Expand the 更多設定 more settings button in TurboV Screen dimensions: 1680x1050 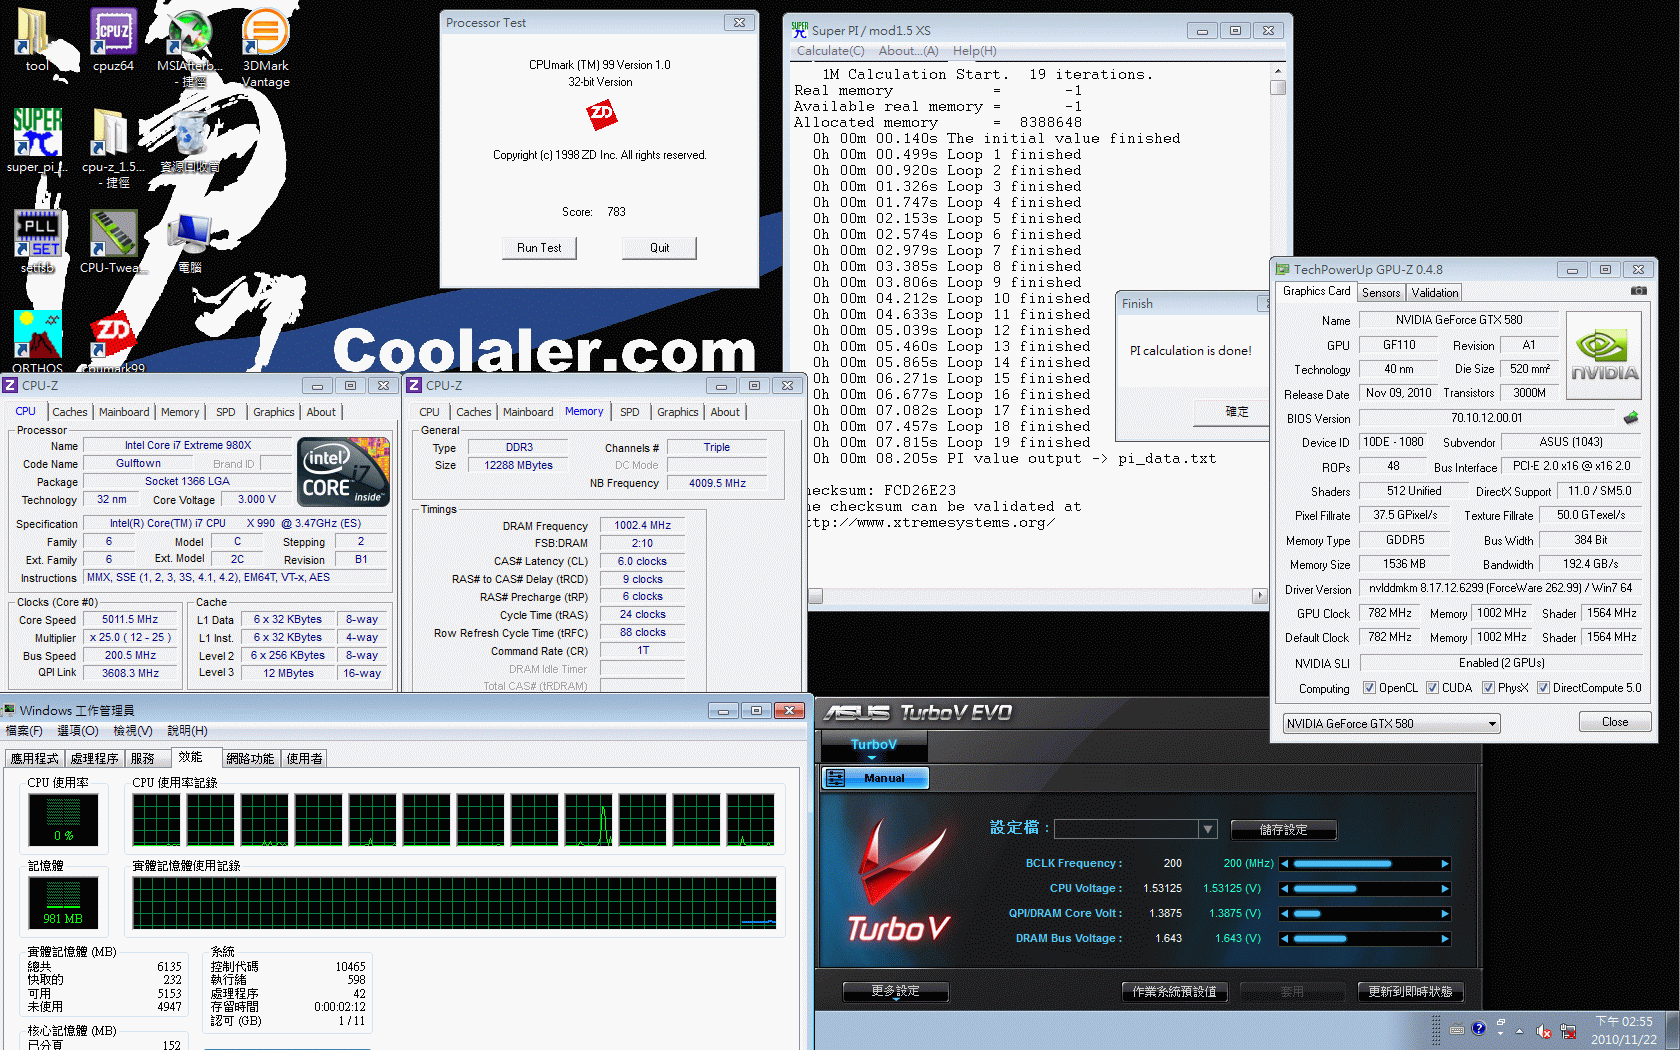895,991
